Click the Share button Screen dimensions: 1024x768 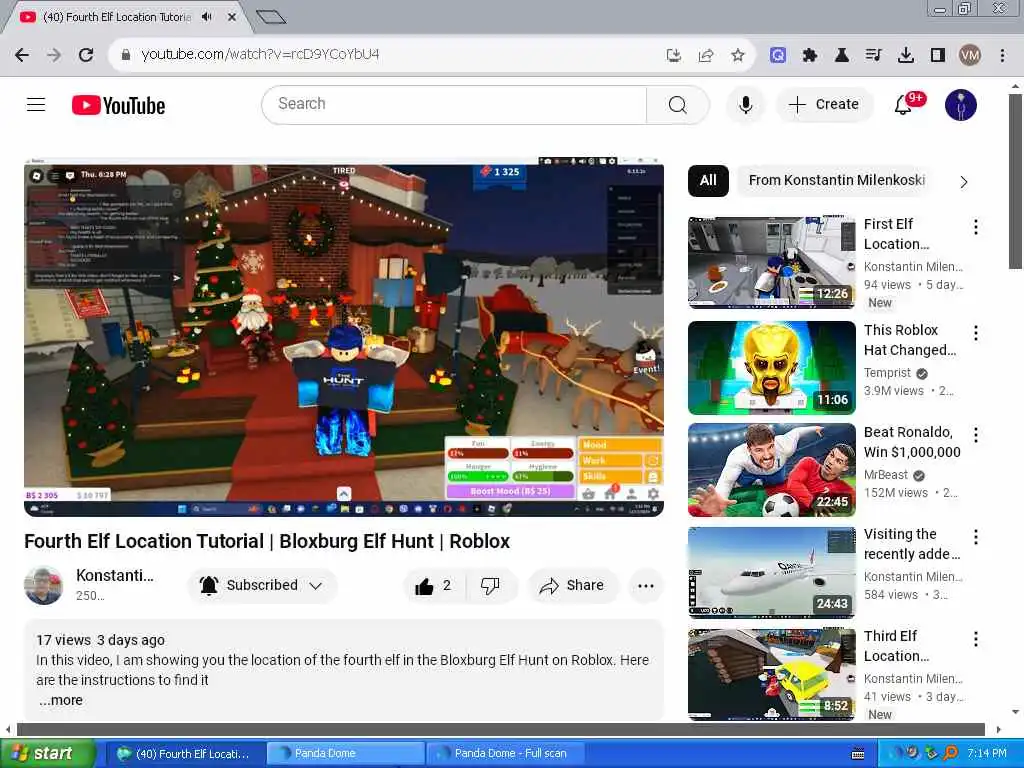point(572,586)
